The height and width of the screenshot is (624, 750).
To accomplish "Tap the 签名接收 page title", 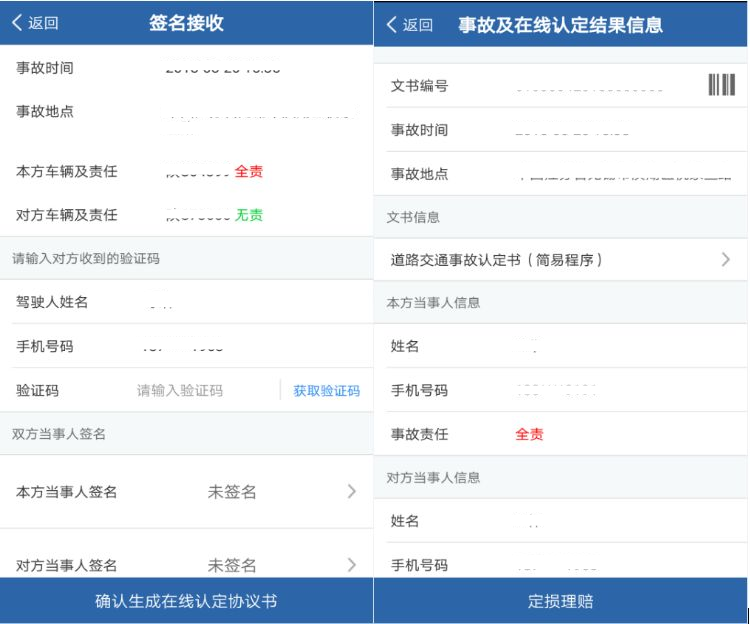I will click(186, 24).
